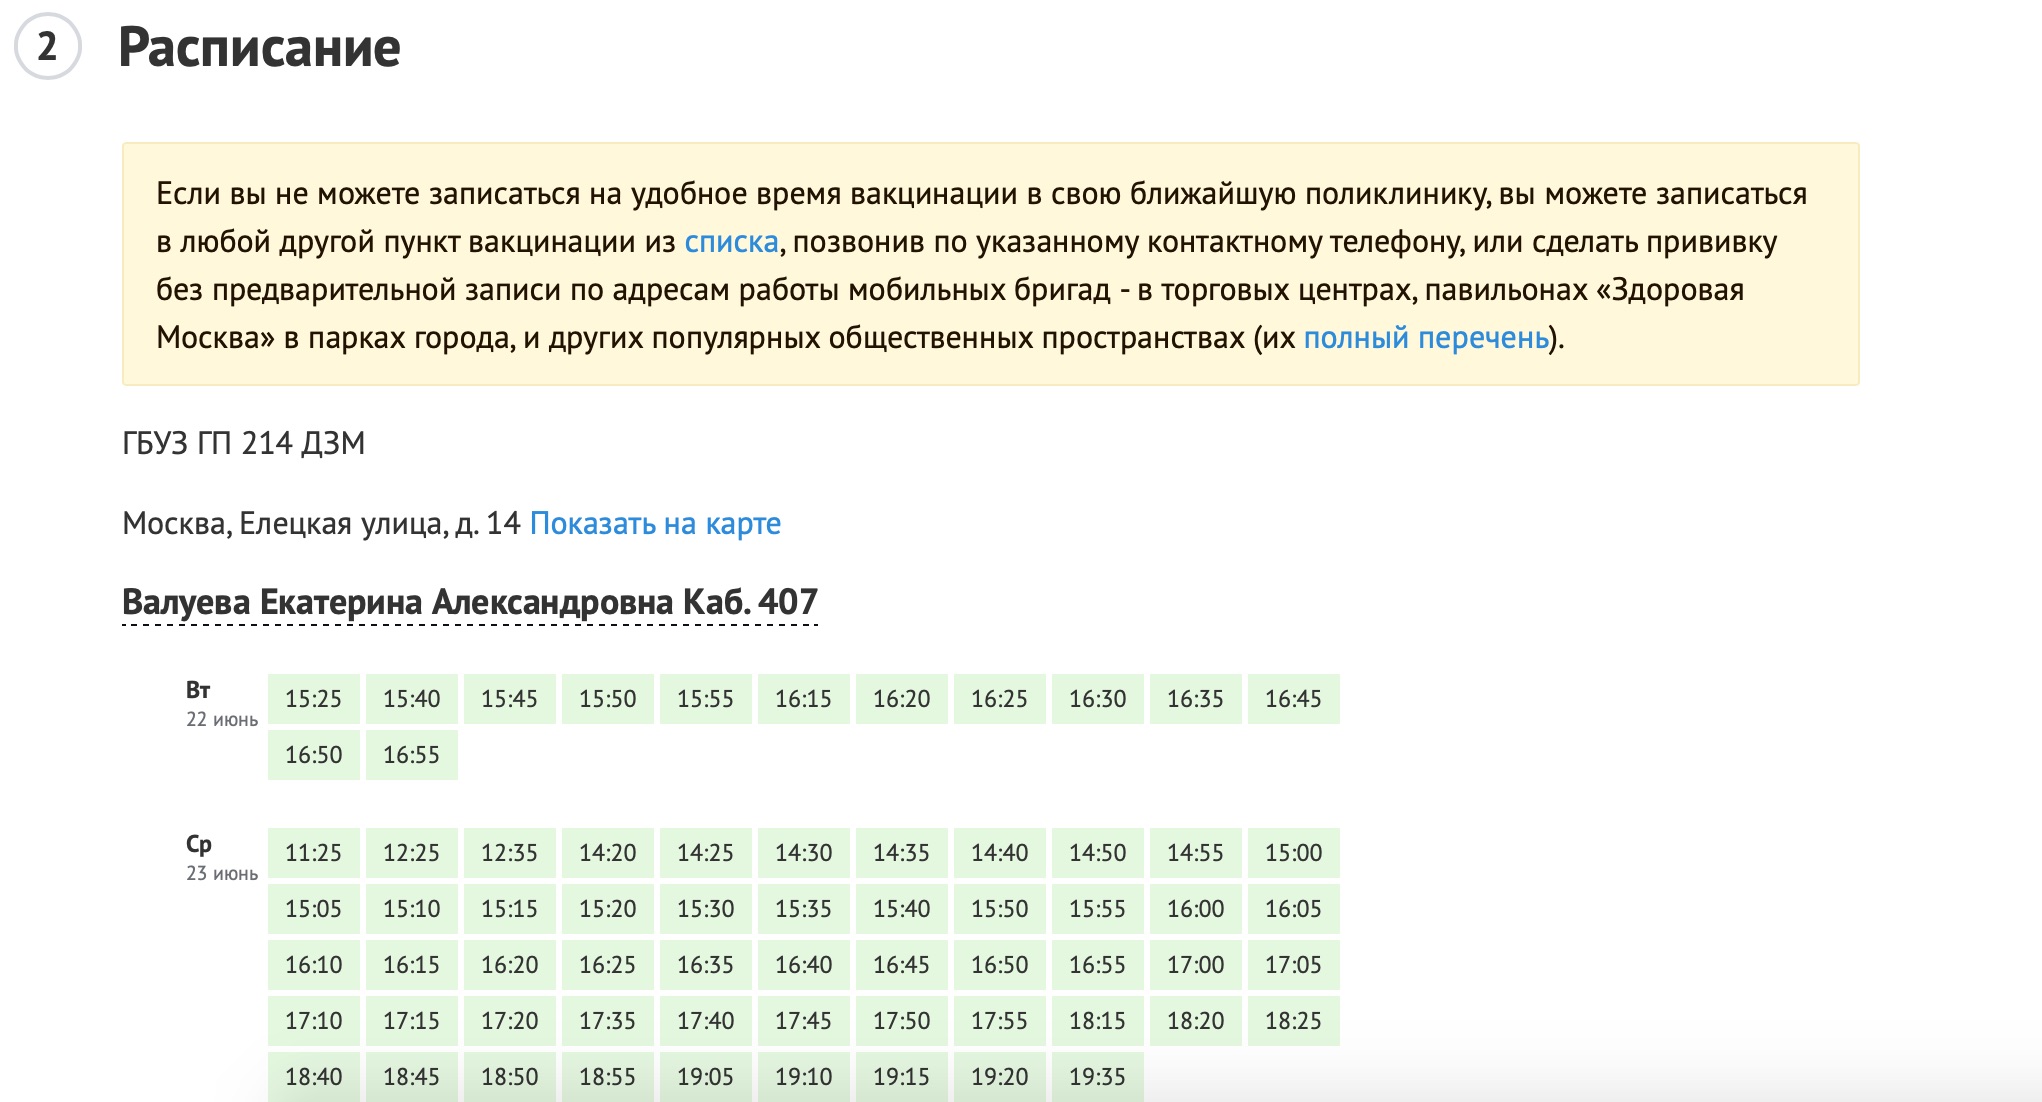This screenshot has height=1102, width=2042.
Task: Pick the Wednesday 19:35 slot
Action: 1097,1077
